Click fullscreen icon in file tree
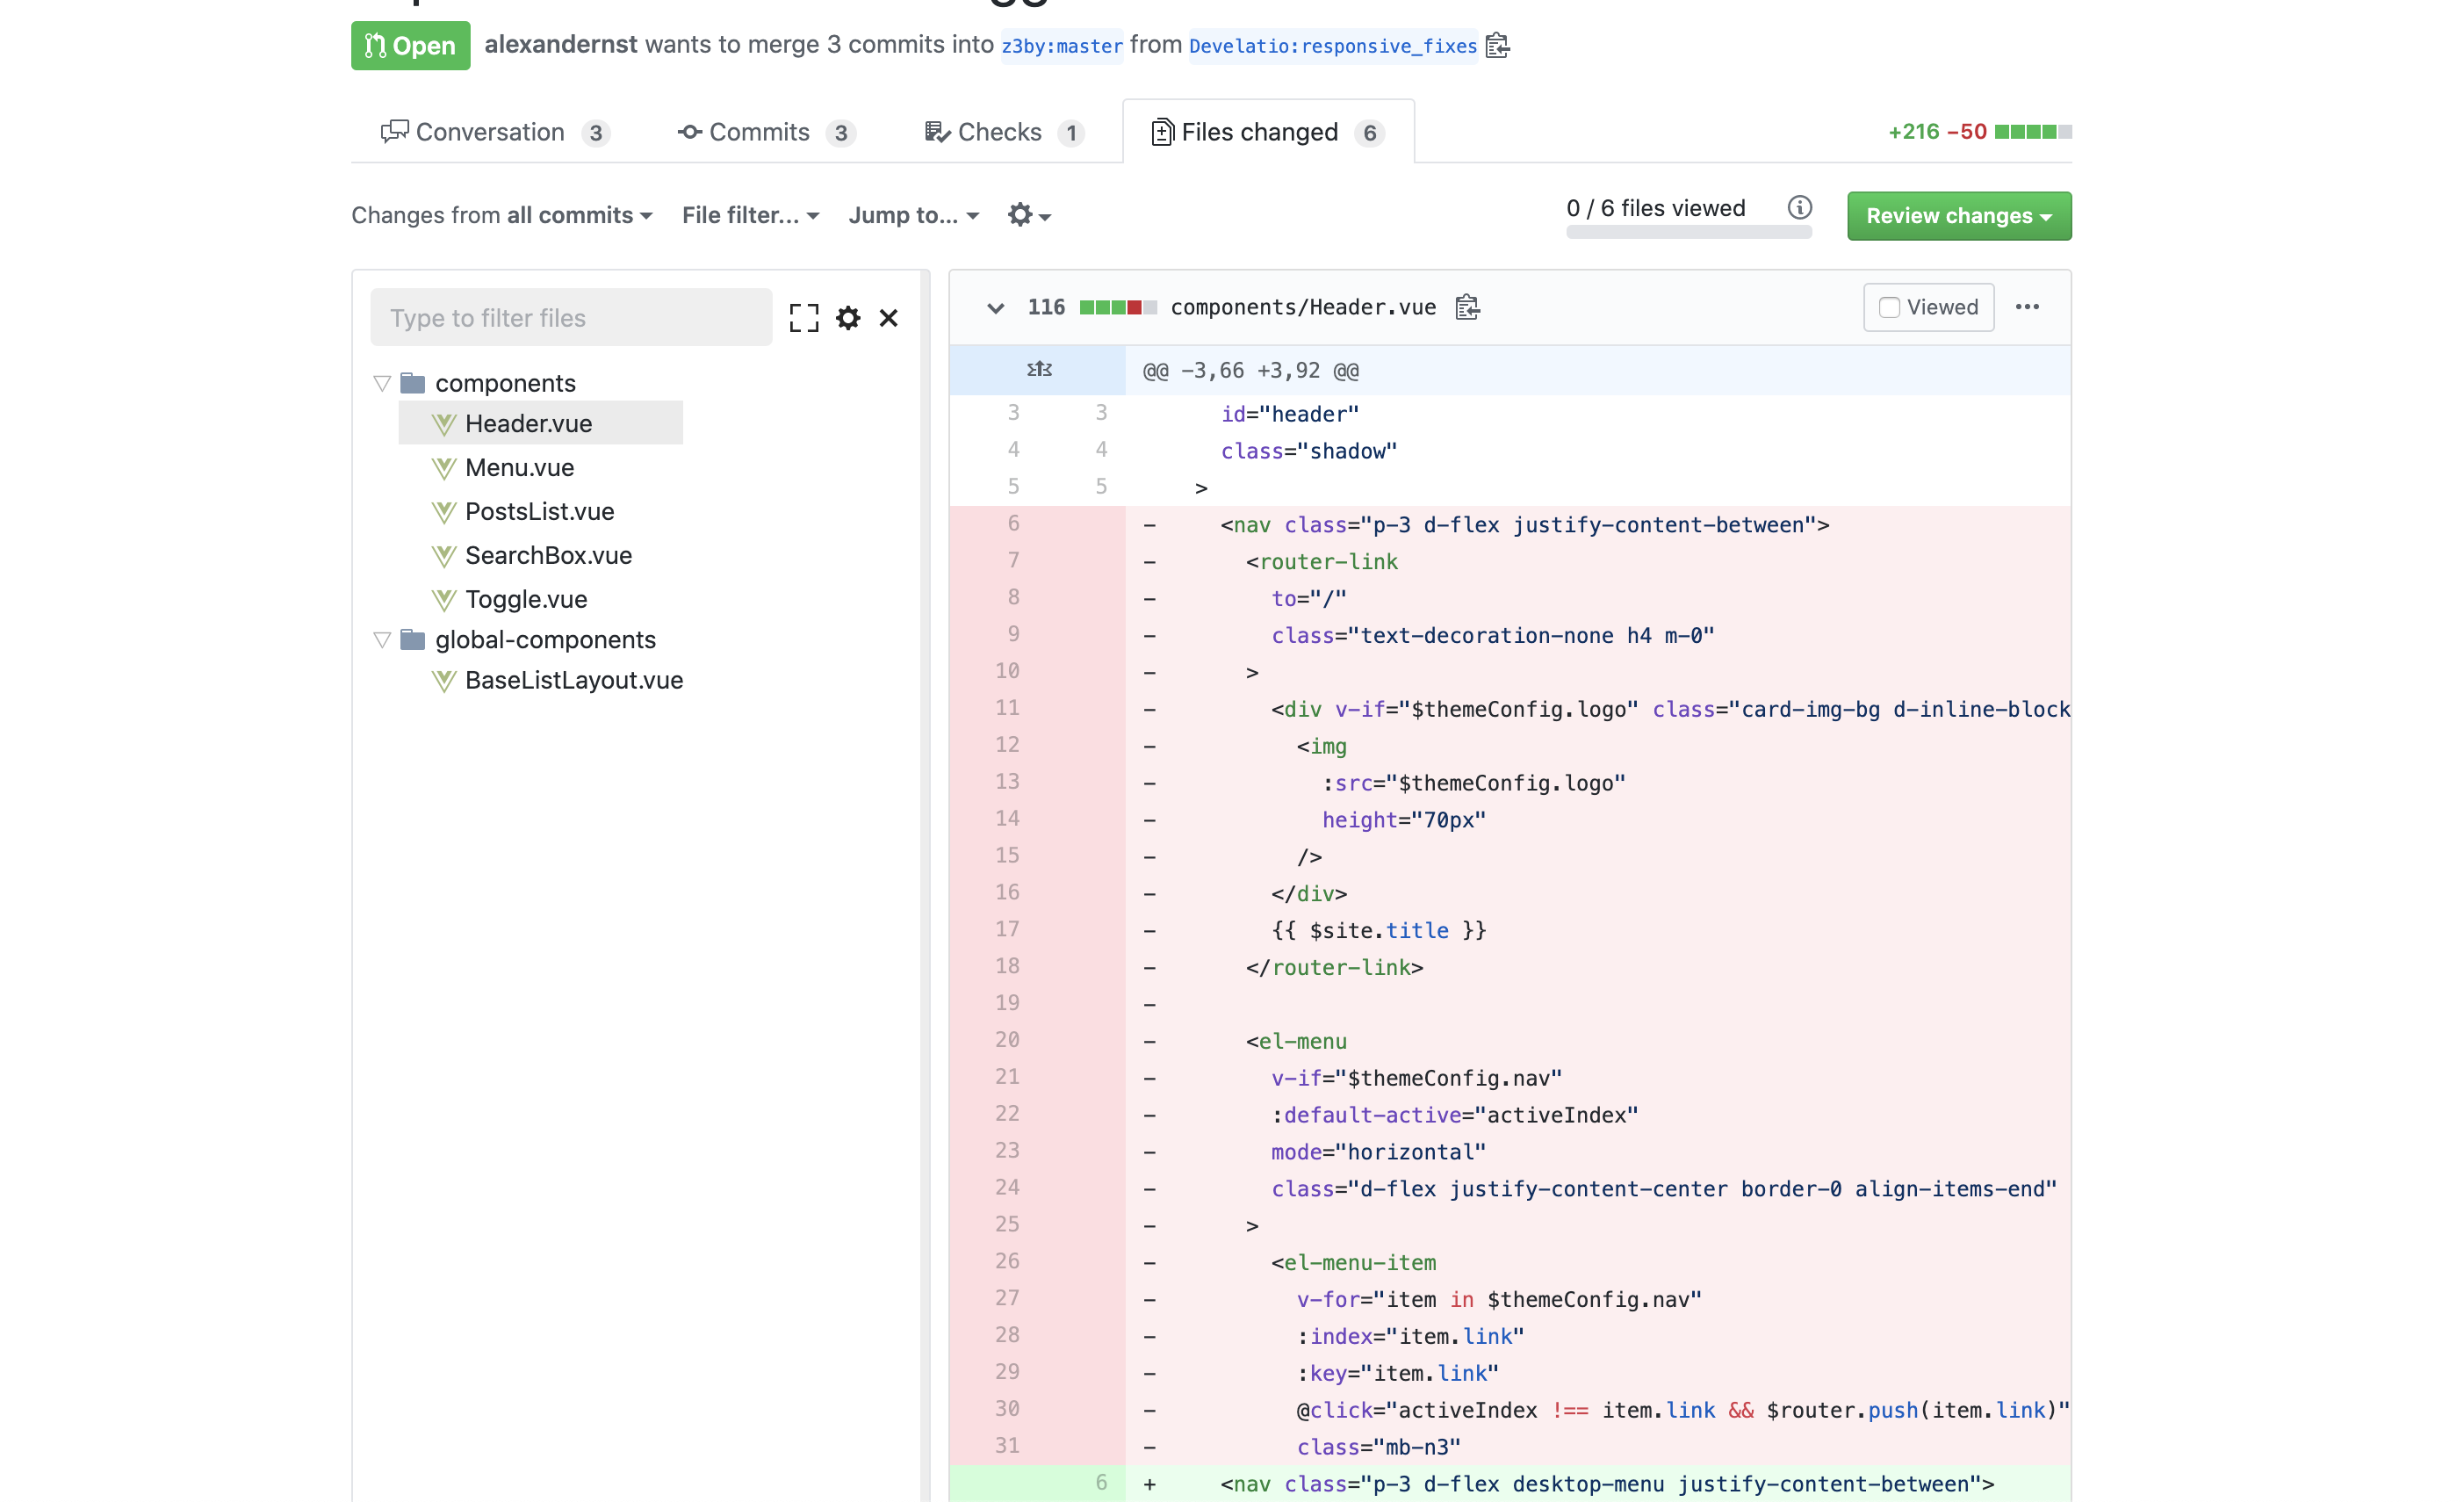 coord(804,318)
